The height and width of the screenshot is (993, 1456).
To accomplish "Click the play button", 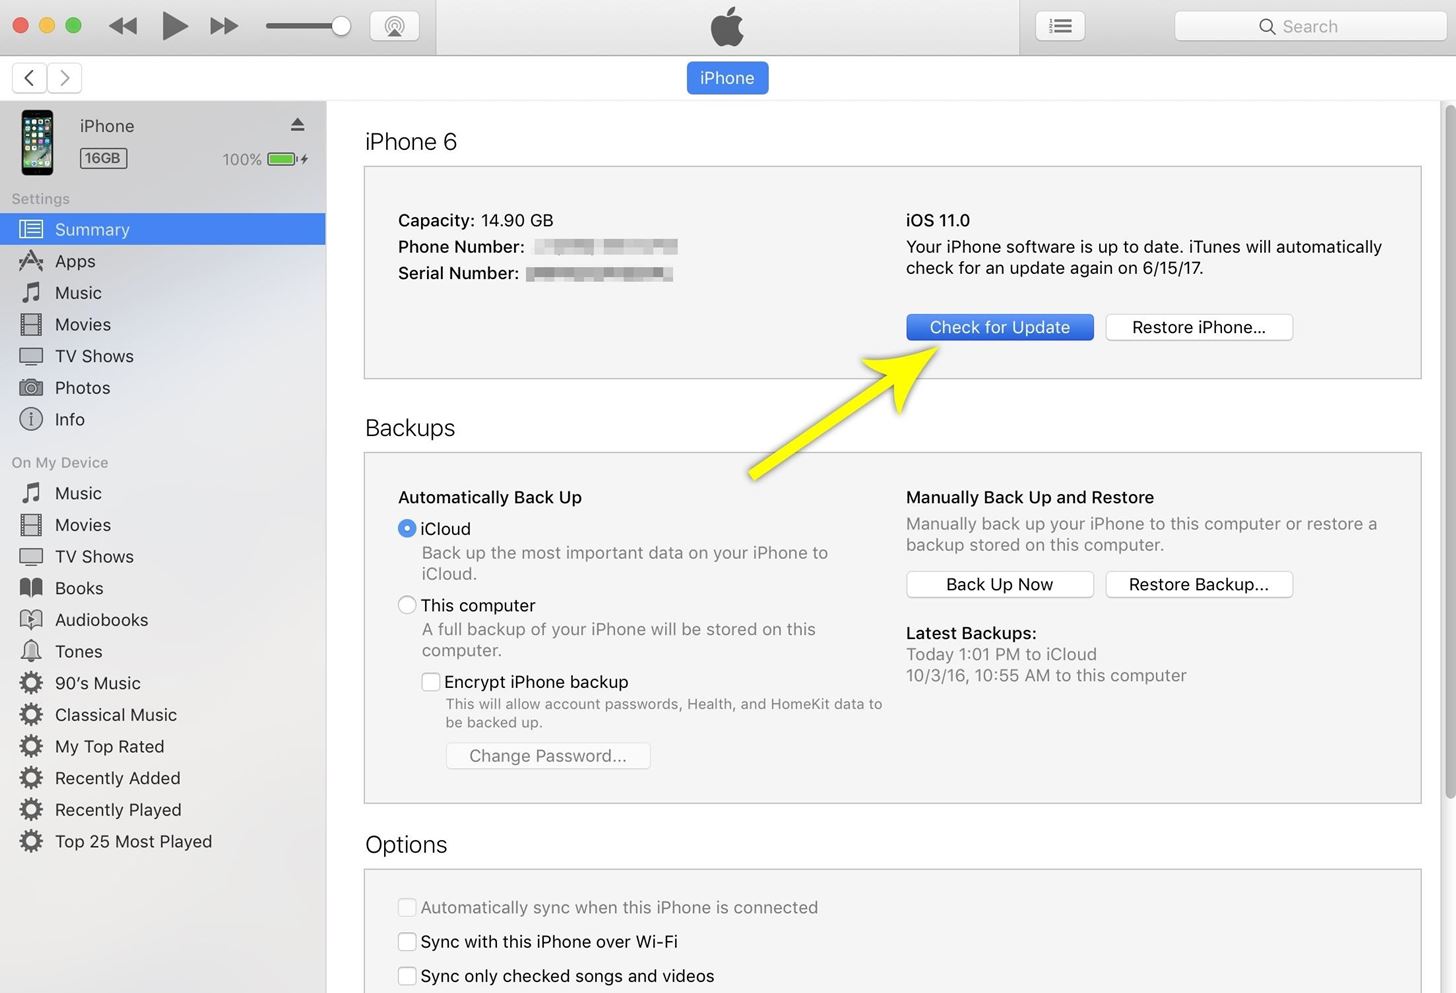I will [x=175, y=26].
